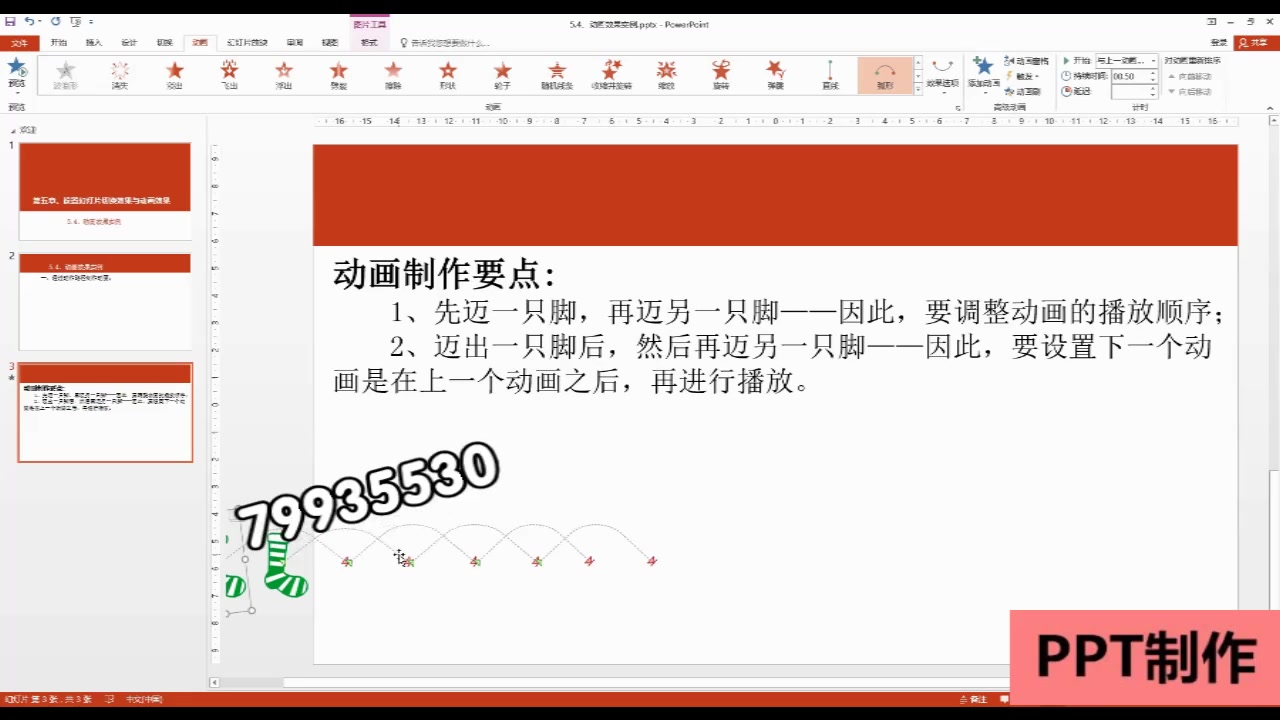This screenshot has width=1280, height=720.
Task: Select the 直线 (Lines) motion path
Action: pos(830,75)
